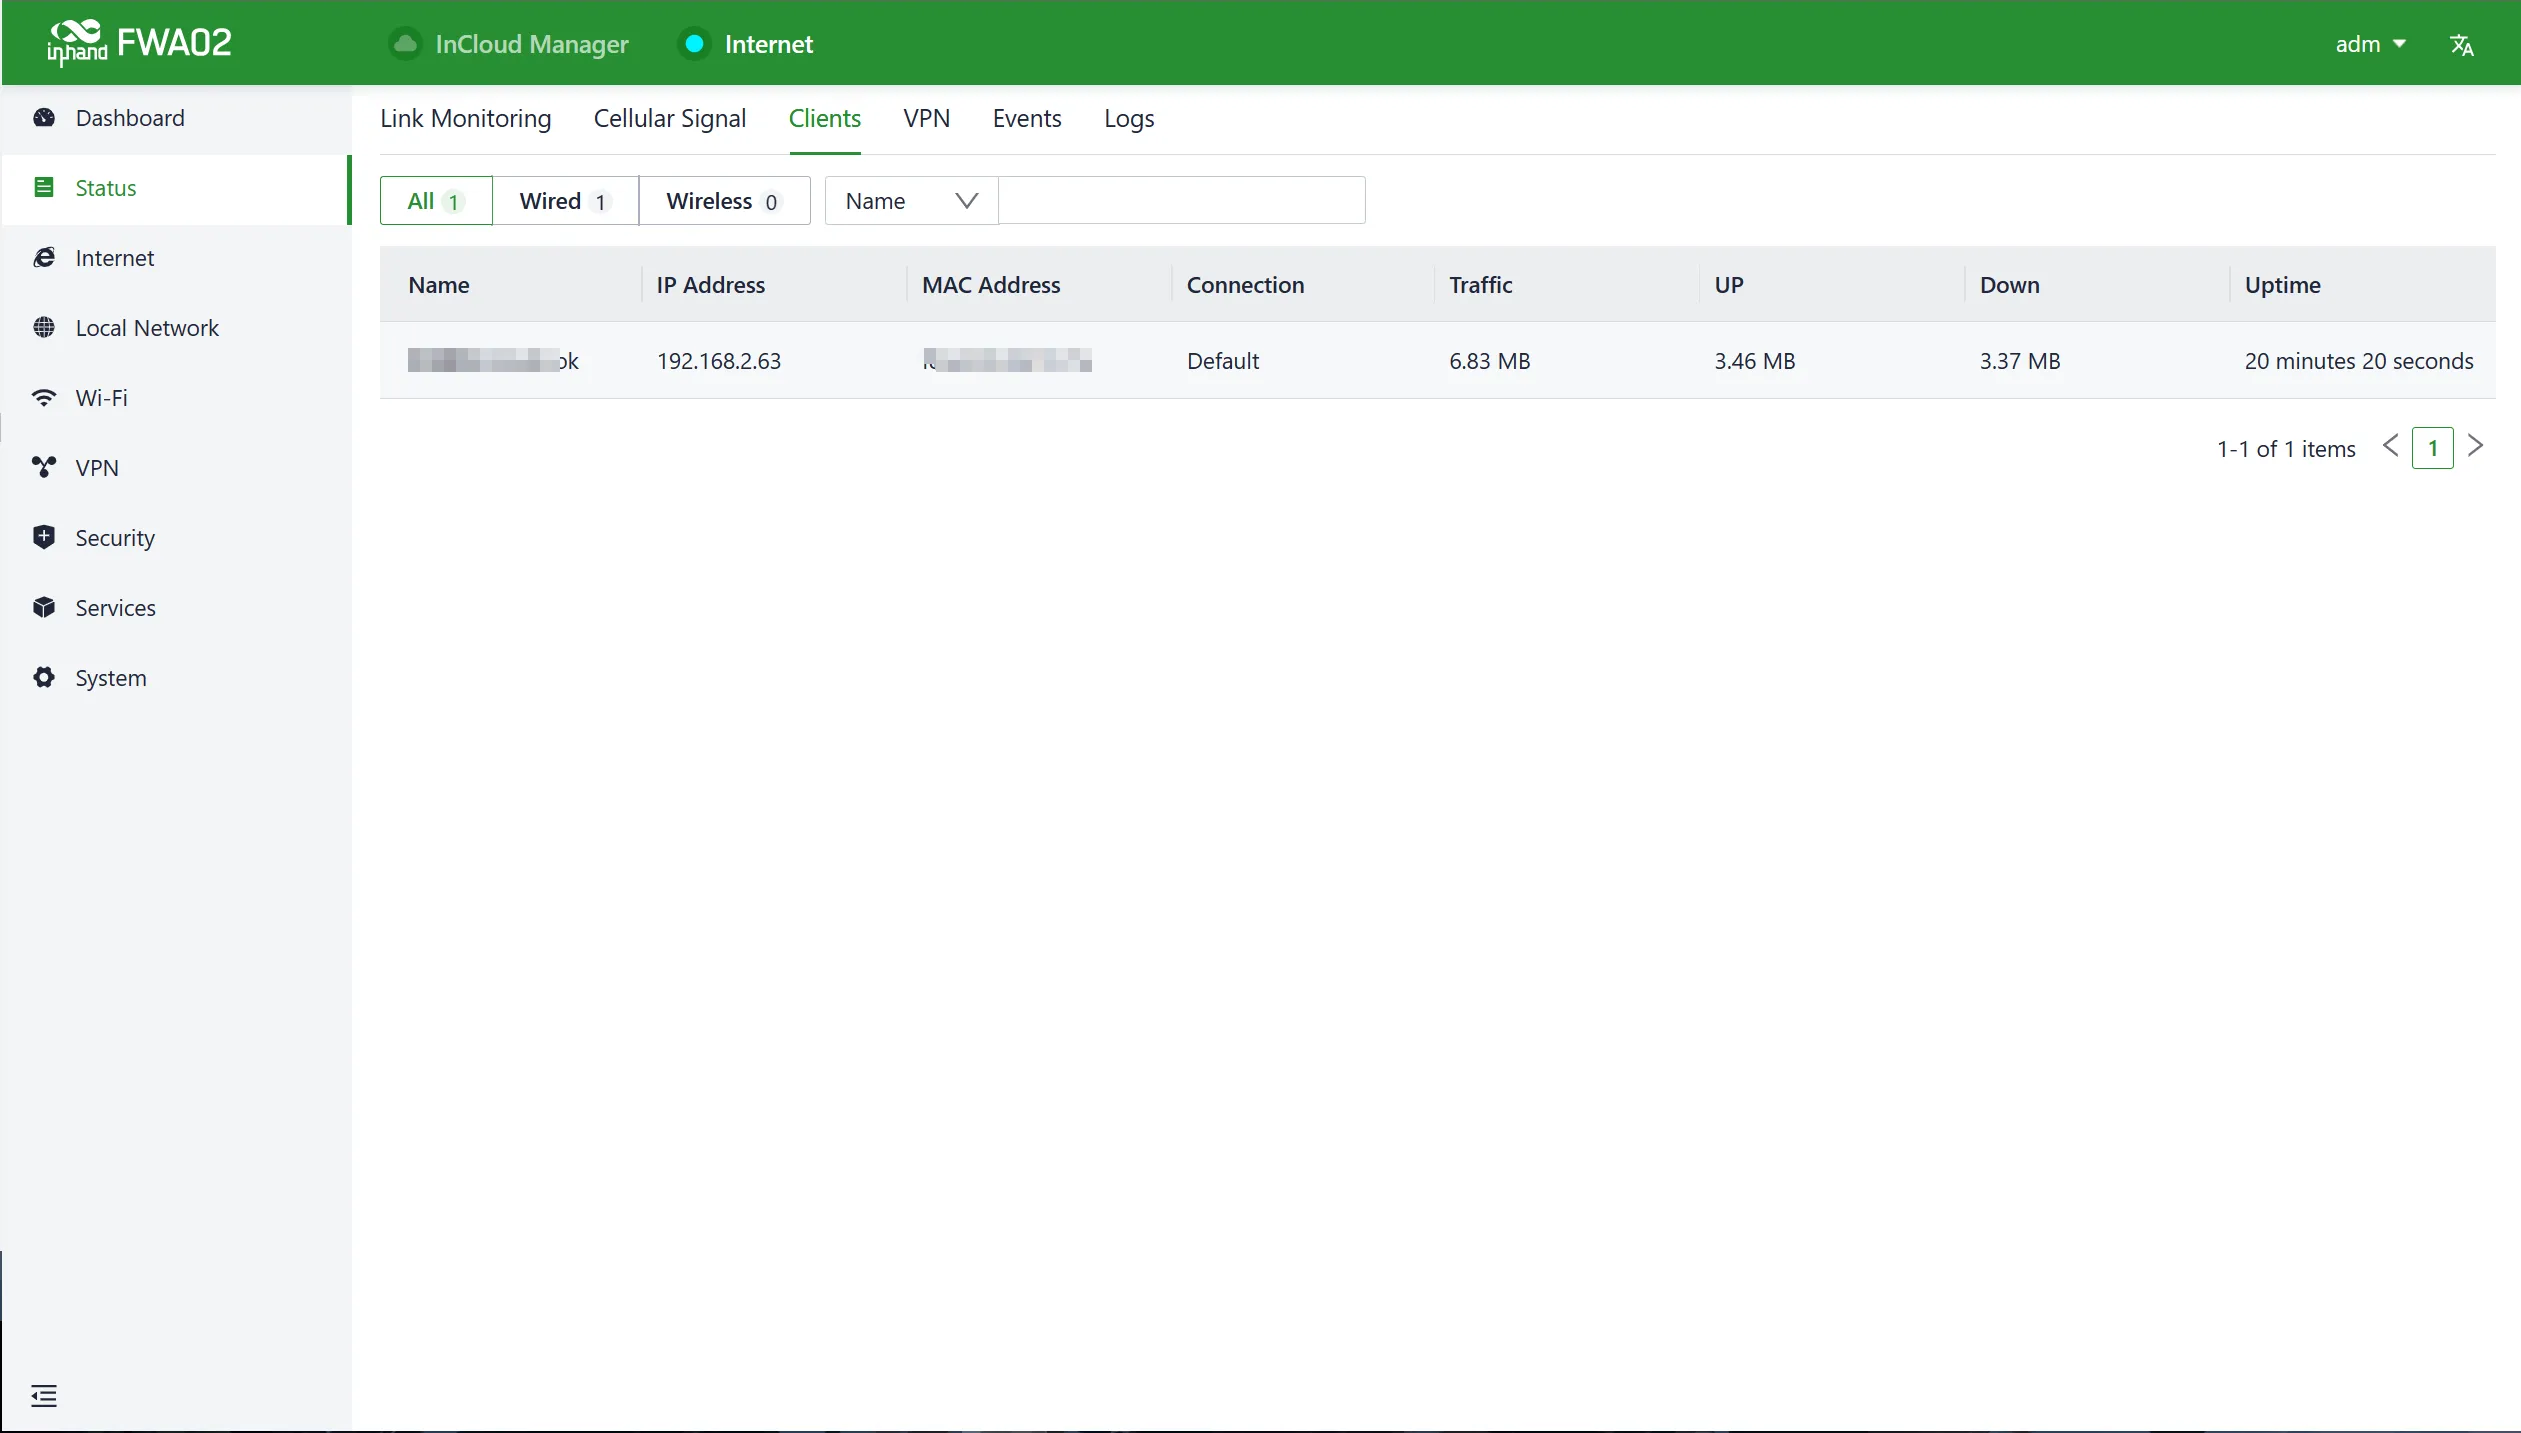The height and width of the screenshot is (1433, 2521).
Task: Filter clients by Wireless
Action: coord(724,201)
